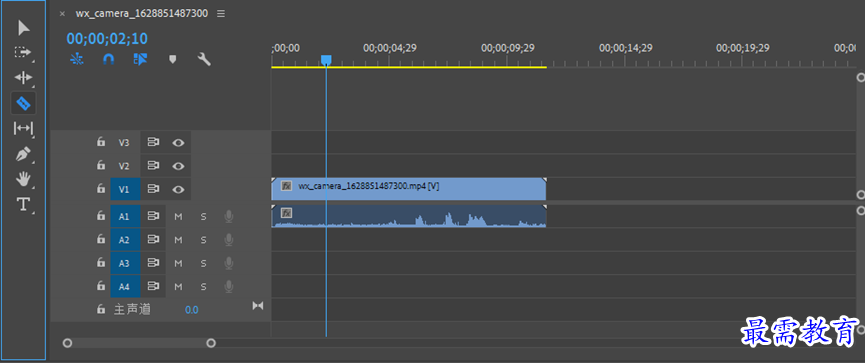Image resolution: width=865 pixels, height=363 pixels.
Task: Solo track A3
Action: (x=203, y=263)
